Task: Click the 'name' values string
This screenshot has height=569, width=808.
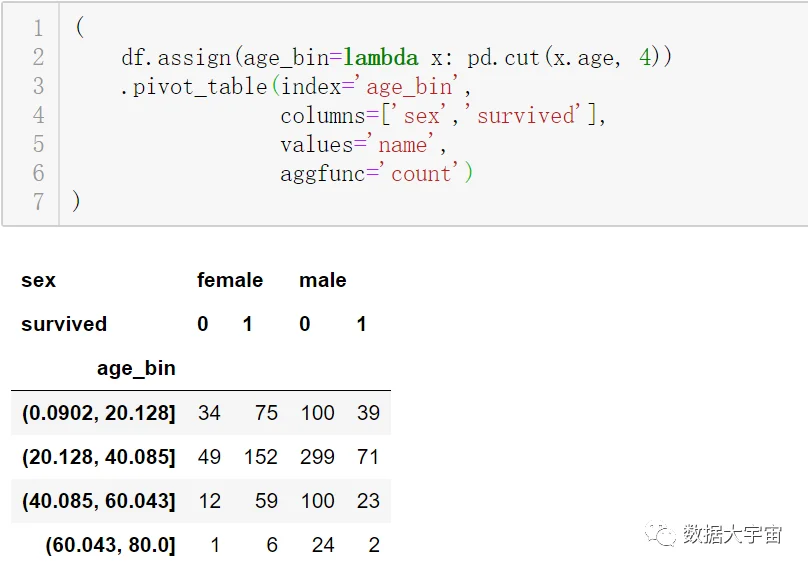Action: click(402, 144)
